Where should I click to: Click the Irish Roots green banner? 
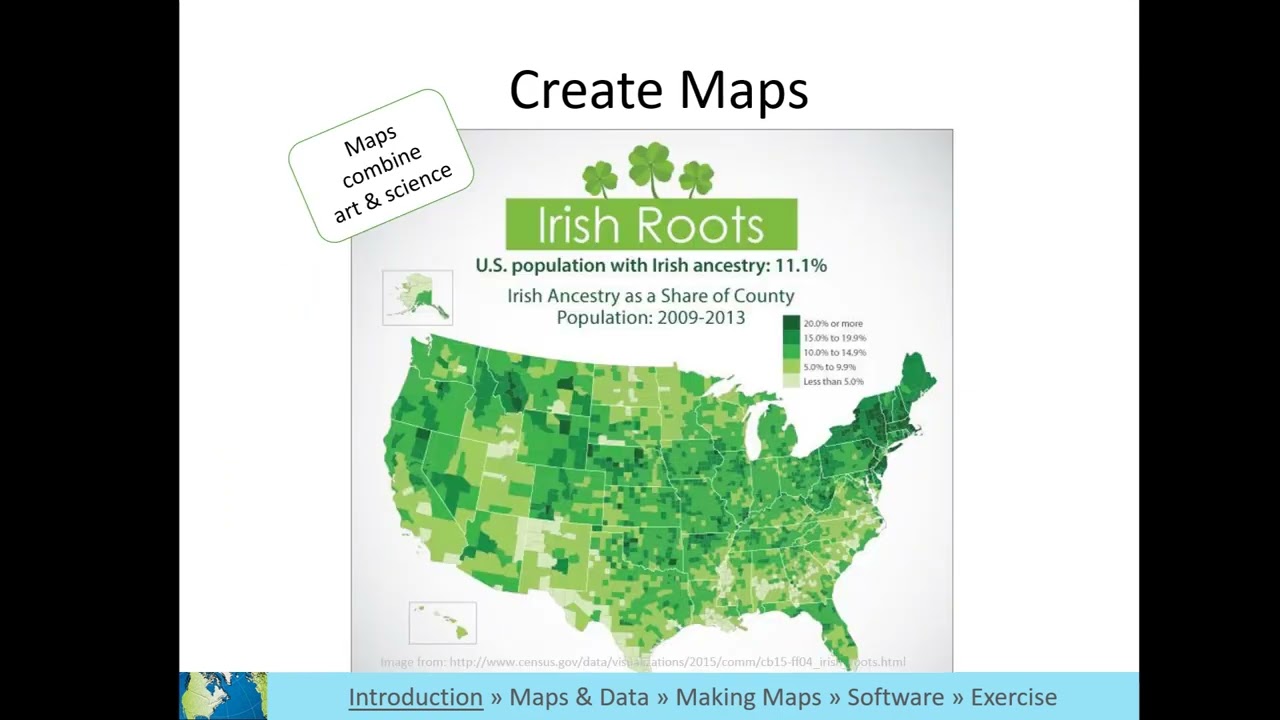(651, 224)
